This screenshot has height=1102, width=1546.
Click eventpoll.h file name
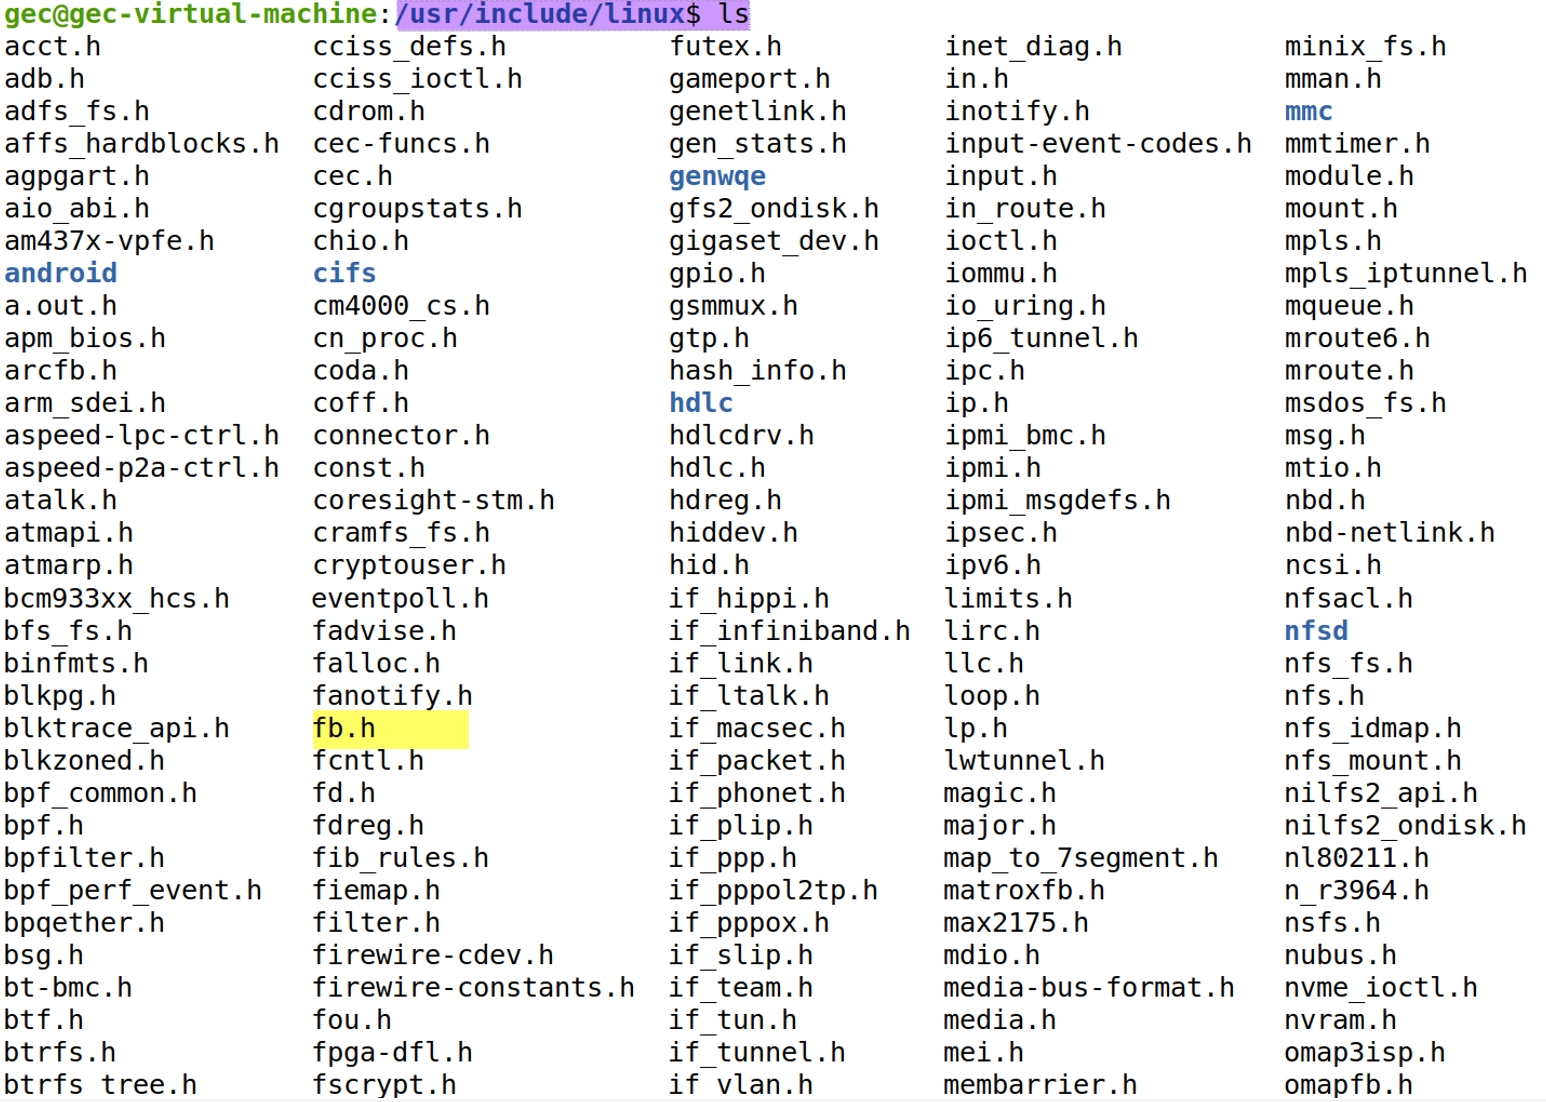401,599
